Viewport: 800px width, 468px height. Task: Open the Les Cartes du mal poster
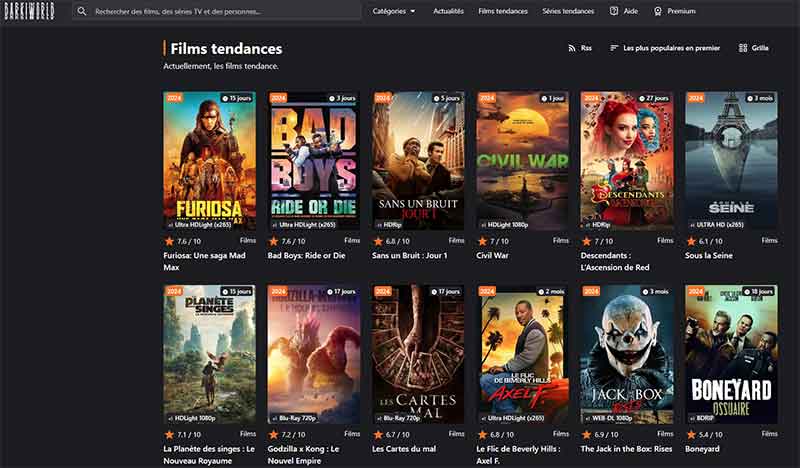[418, 354]
